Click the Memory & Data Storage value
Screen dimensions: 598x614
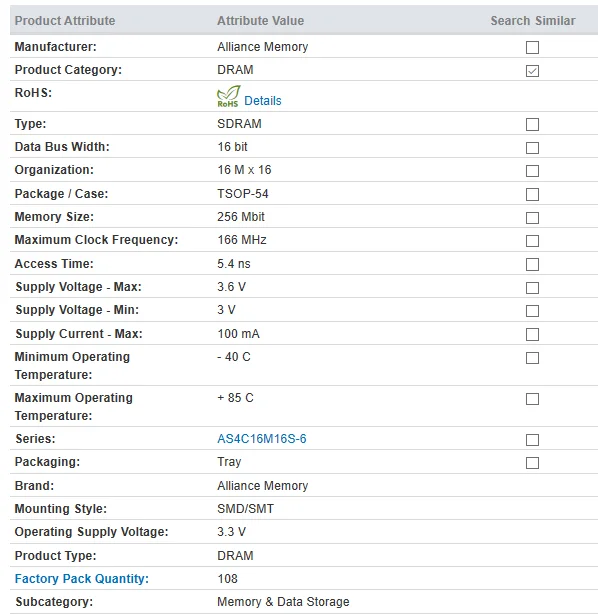[283, 602]
